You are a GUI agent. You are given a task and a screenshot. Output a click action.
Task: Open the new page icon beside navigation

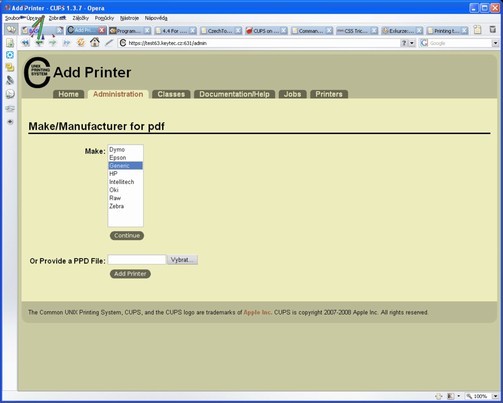coord(10,43)
